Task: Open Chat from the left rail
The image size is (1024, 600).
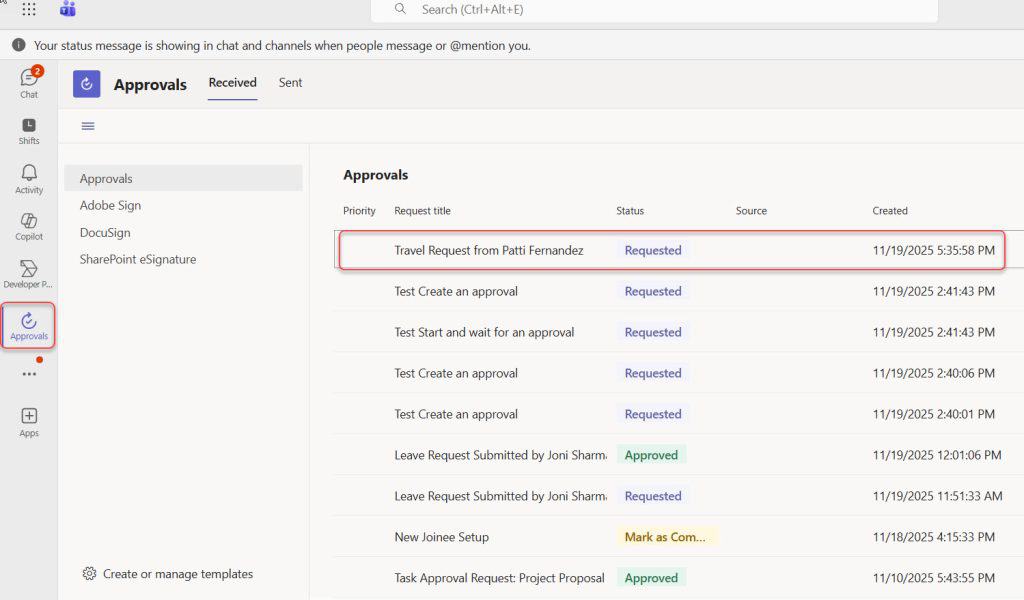Action: click(x=28, y=78)
